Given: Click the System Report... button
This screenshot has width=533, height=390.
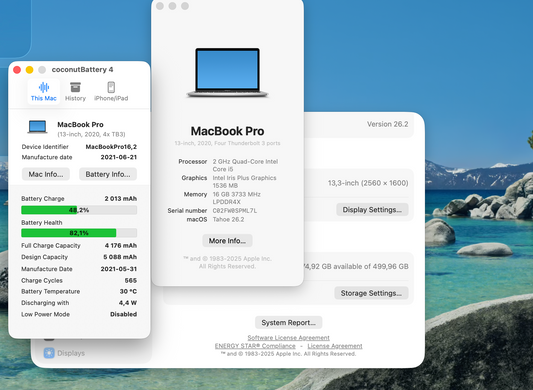Looking at the screenshot, I should pos(288,323).
